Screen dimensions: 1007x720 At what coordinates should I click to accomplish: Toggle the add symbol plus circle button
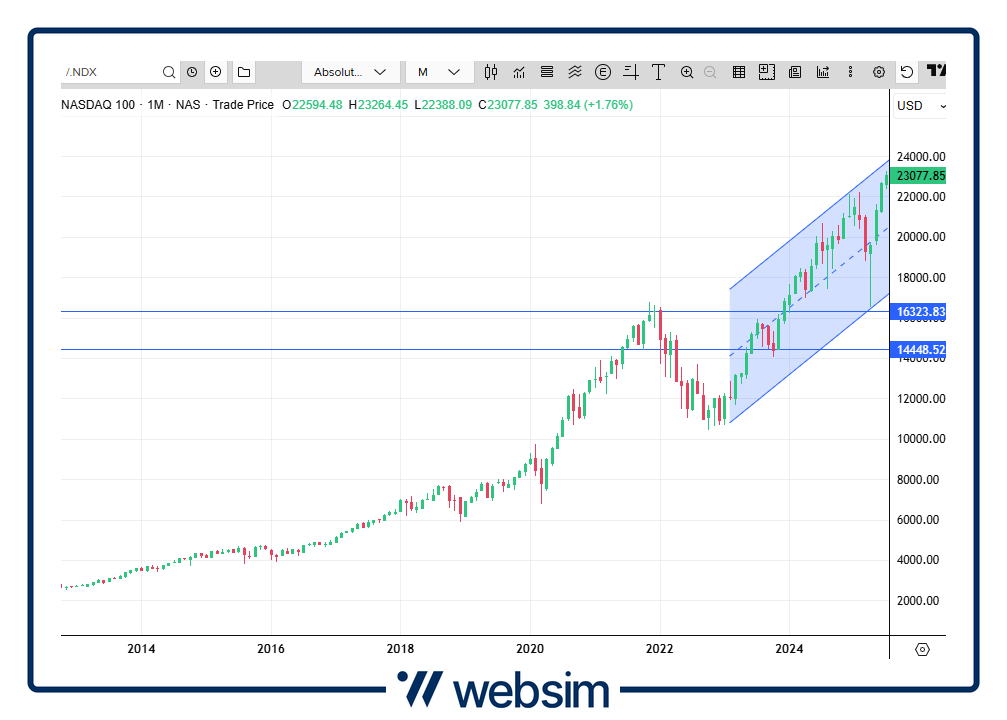215,72
